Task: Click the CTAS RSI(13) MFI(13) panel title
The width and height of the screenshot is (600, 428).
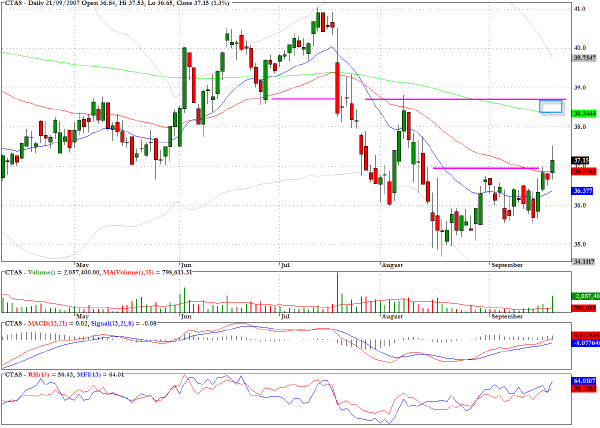Action: pyautogui.click(x=65, y=374)
